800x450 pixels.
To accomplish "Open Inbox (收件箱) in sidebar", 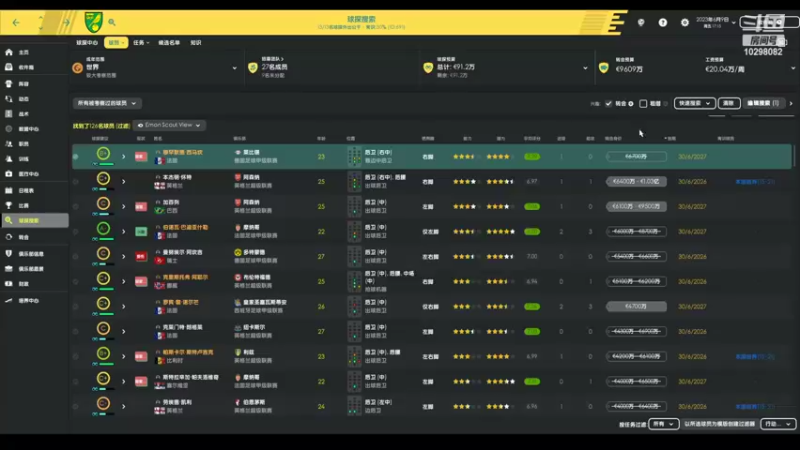I will (x=34, y=67).
